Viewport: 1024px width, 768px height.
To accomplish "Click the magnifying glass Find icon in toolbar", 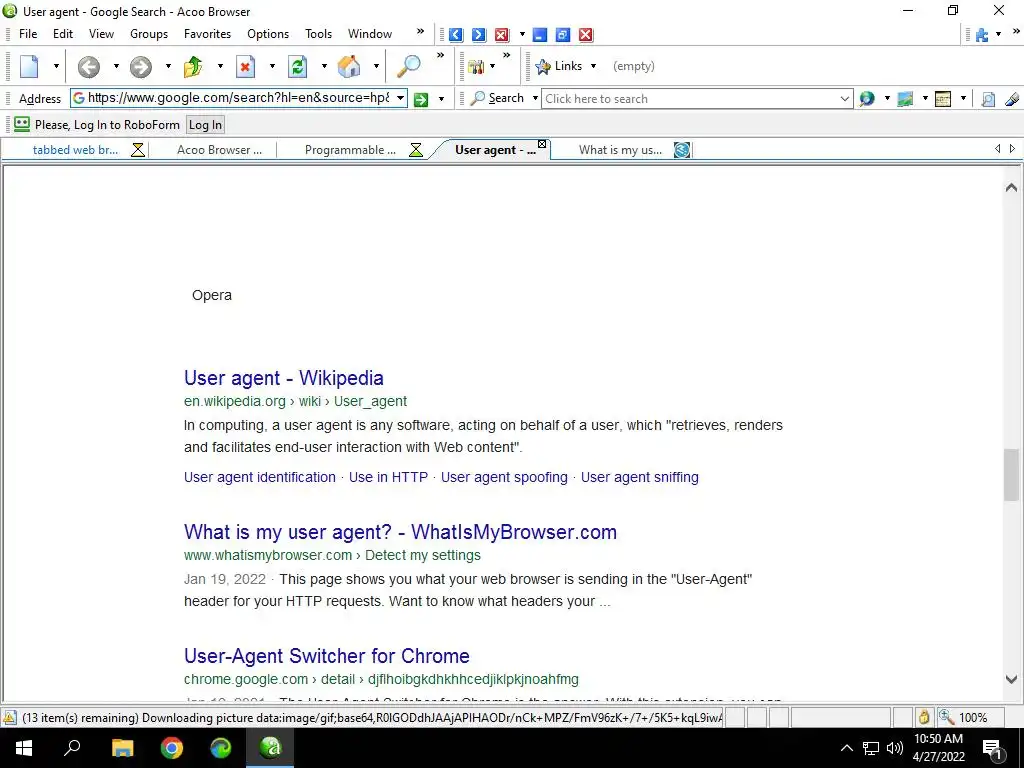I will click(409, 66).
